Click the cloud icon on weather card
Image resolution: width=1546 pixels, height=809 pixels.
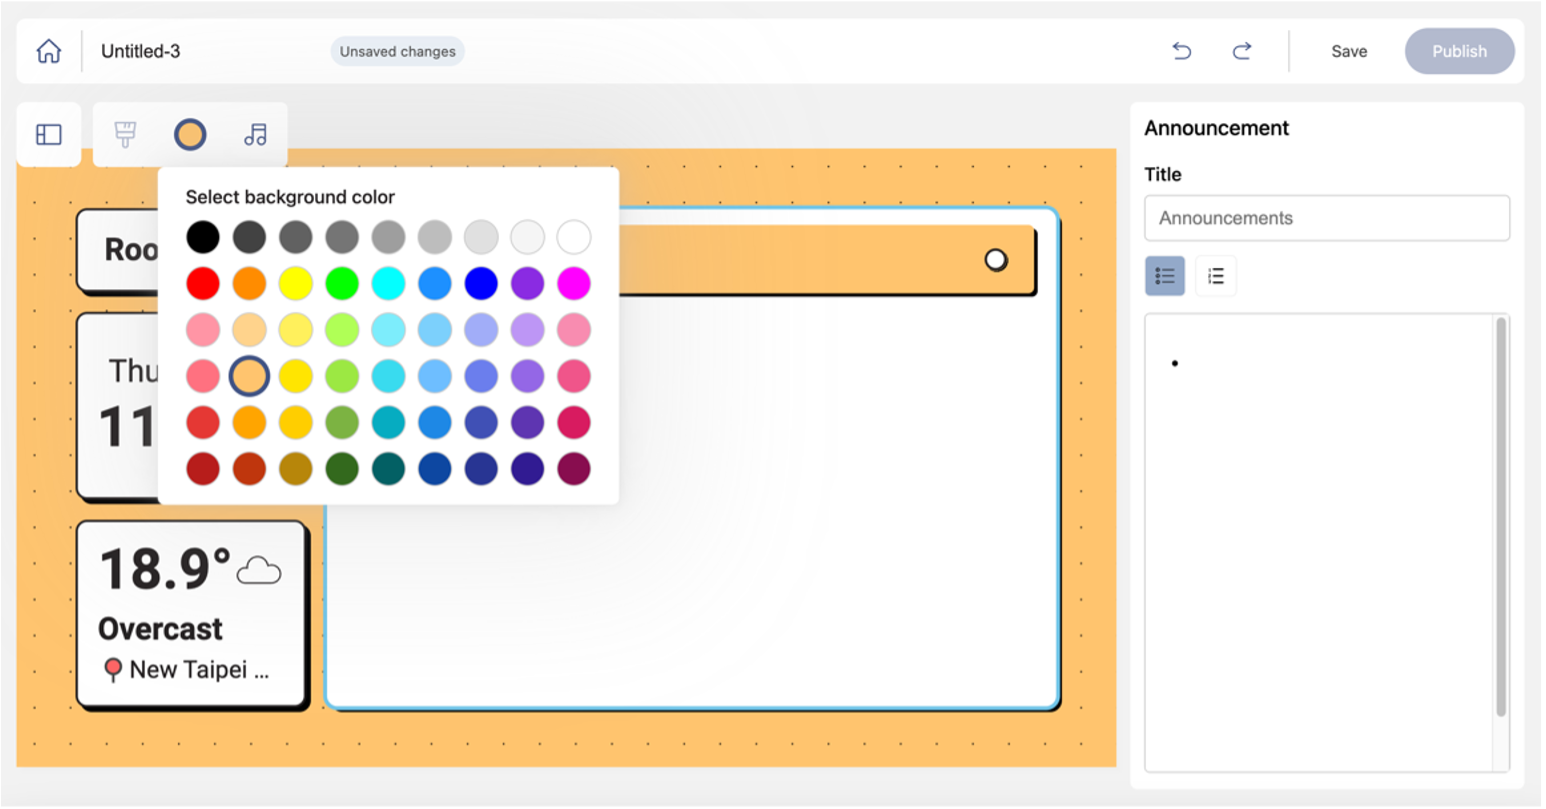coord(259,570)
